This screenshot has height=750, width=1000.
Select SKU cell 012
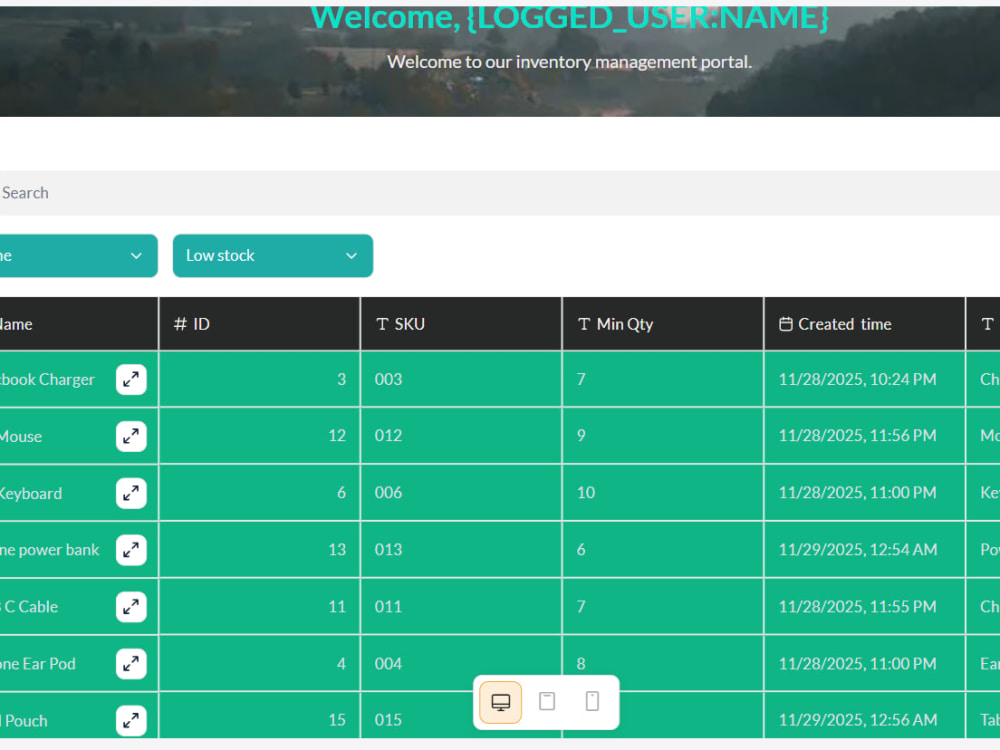tap(461, 436)
